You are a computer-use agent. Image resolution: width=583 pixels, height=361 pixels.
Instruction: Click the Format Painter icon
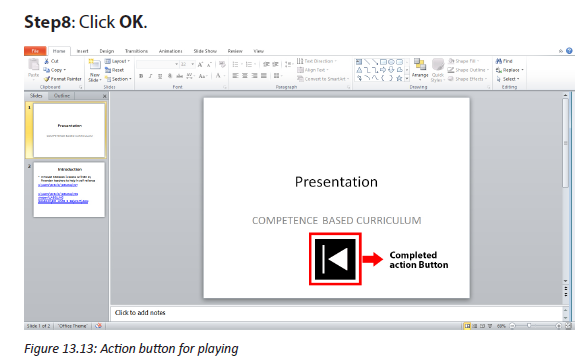[x=46, y=79]
